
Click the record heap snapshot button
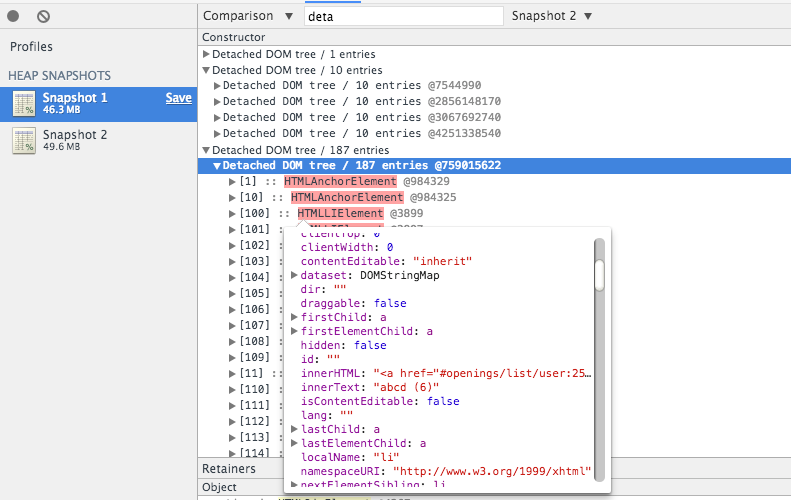pyautogui.click(x=15, y=16)
